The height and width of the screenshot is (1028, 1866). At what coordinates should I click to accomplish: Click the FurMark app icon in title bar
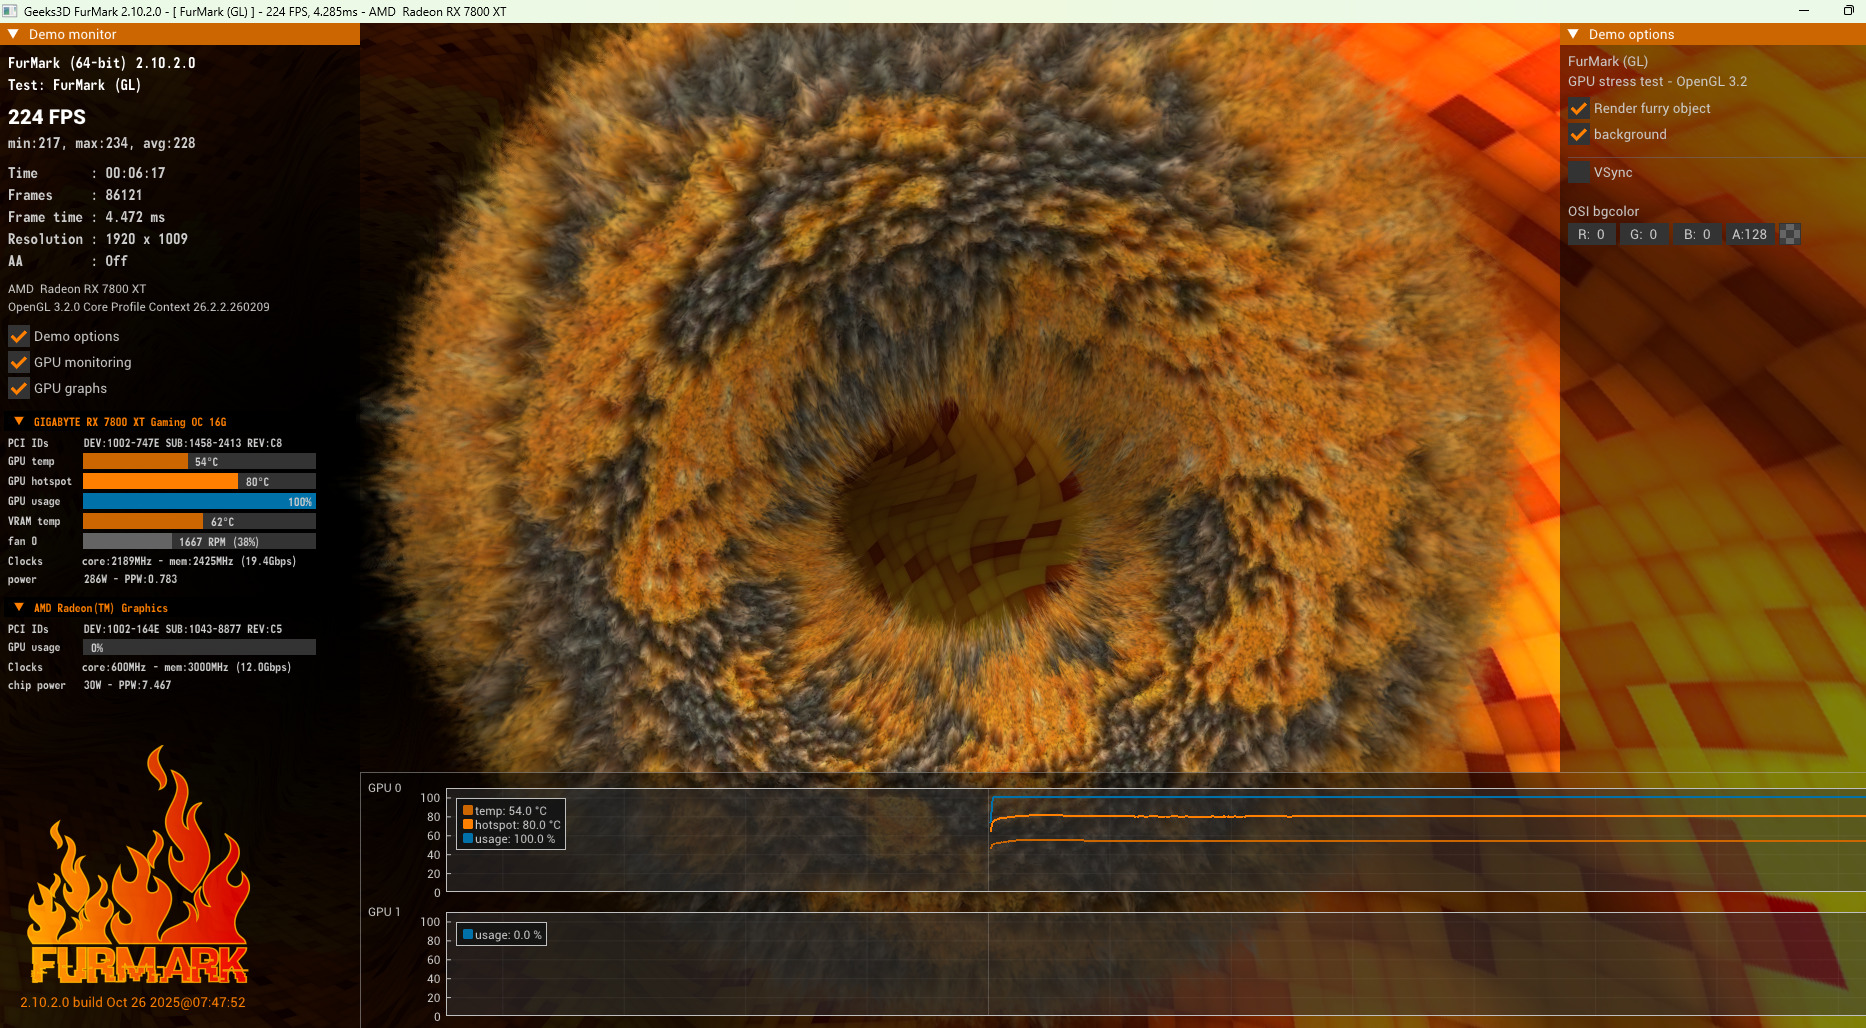tap(10, 11)
